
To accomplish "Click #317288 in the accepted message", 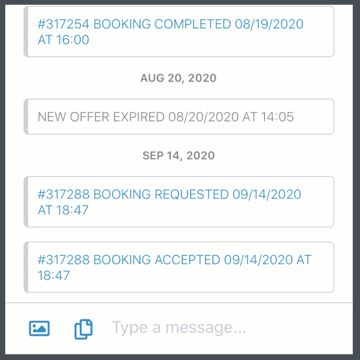I will pyautogui.click(x=63, y=260).
